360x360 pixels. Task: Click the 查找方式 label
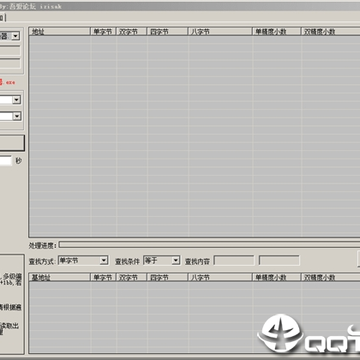pos(42,262)
